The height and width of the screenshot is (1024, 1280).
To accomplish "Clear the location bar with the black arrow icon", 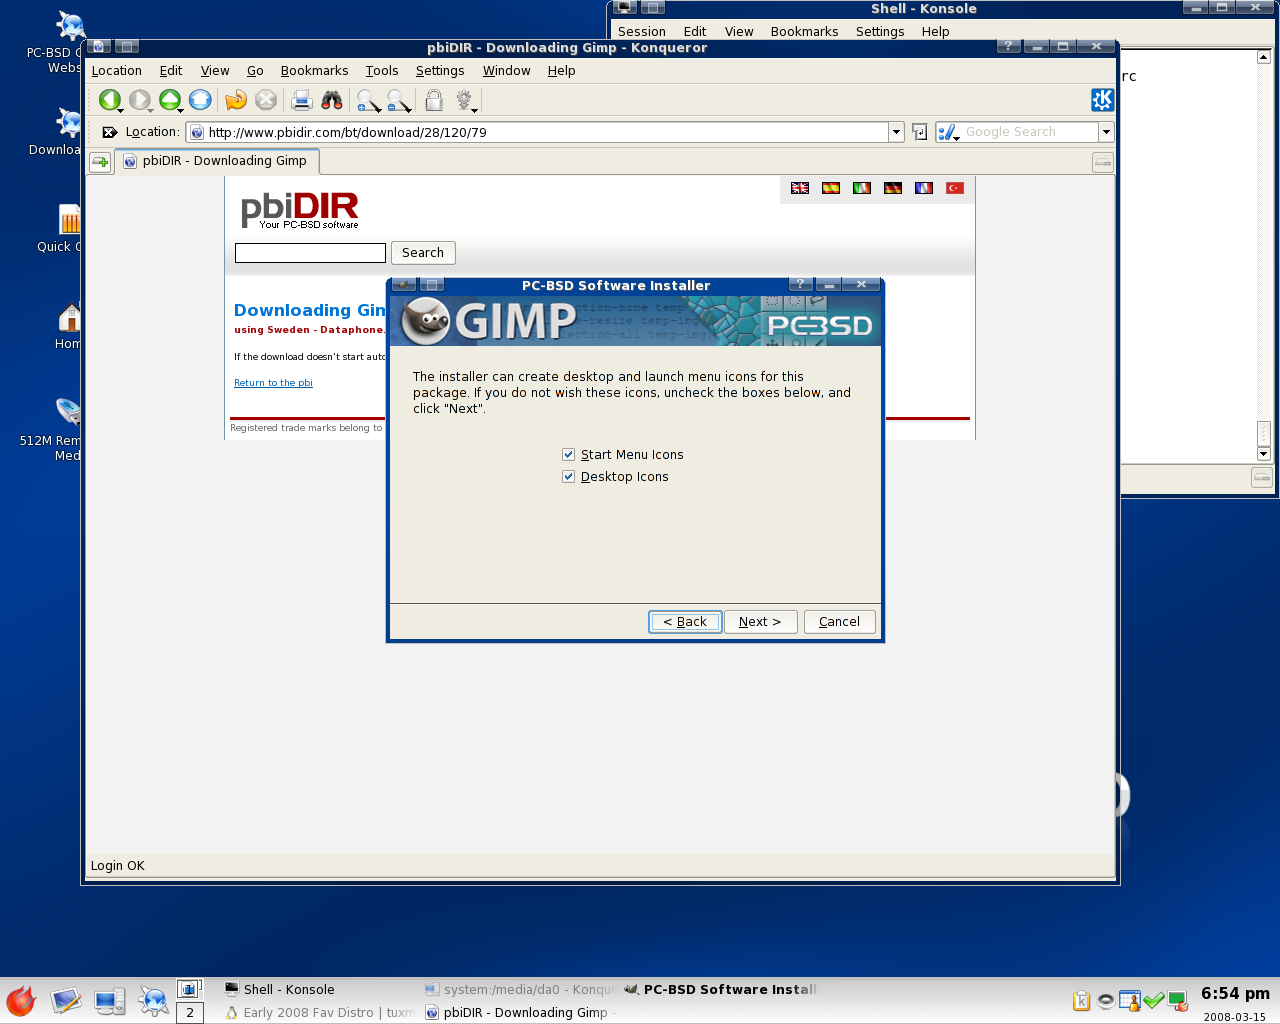I will pyautogui.click(x=109, y=132).
